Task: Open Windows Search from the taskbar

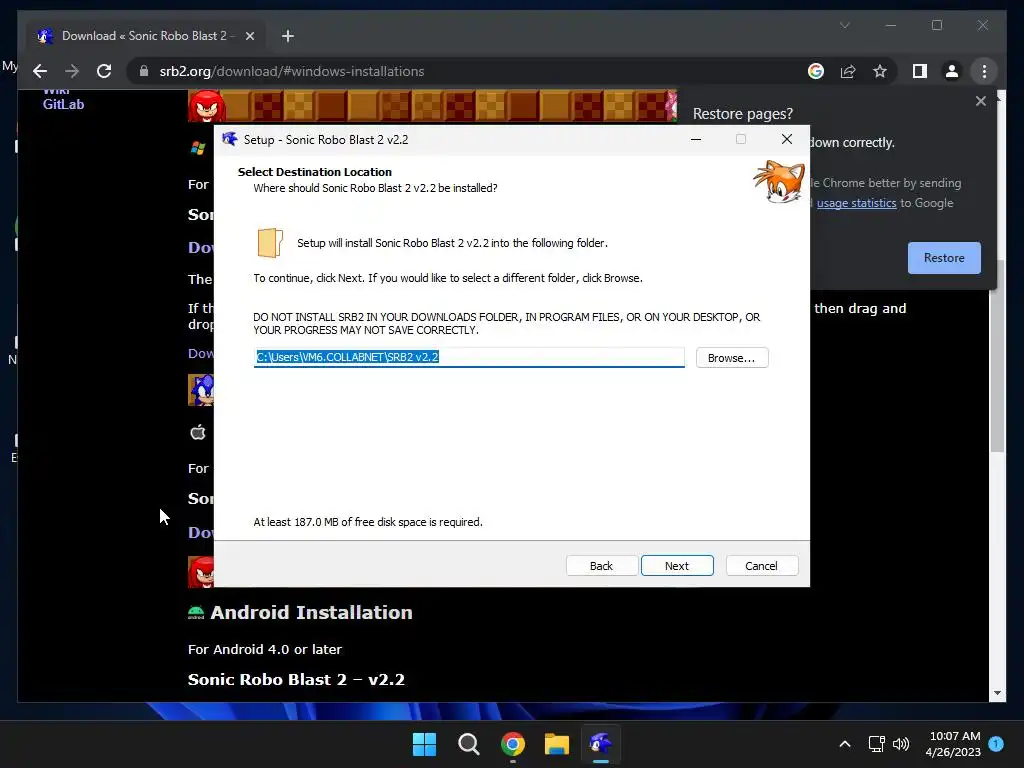Action: [469, 744]
